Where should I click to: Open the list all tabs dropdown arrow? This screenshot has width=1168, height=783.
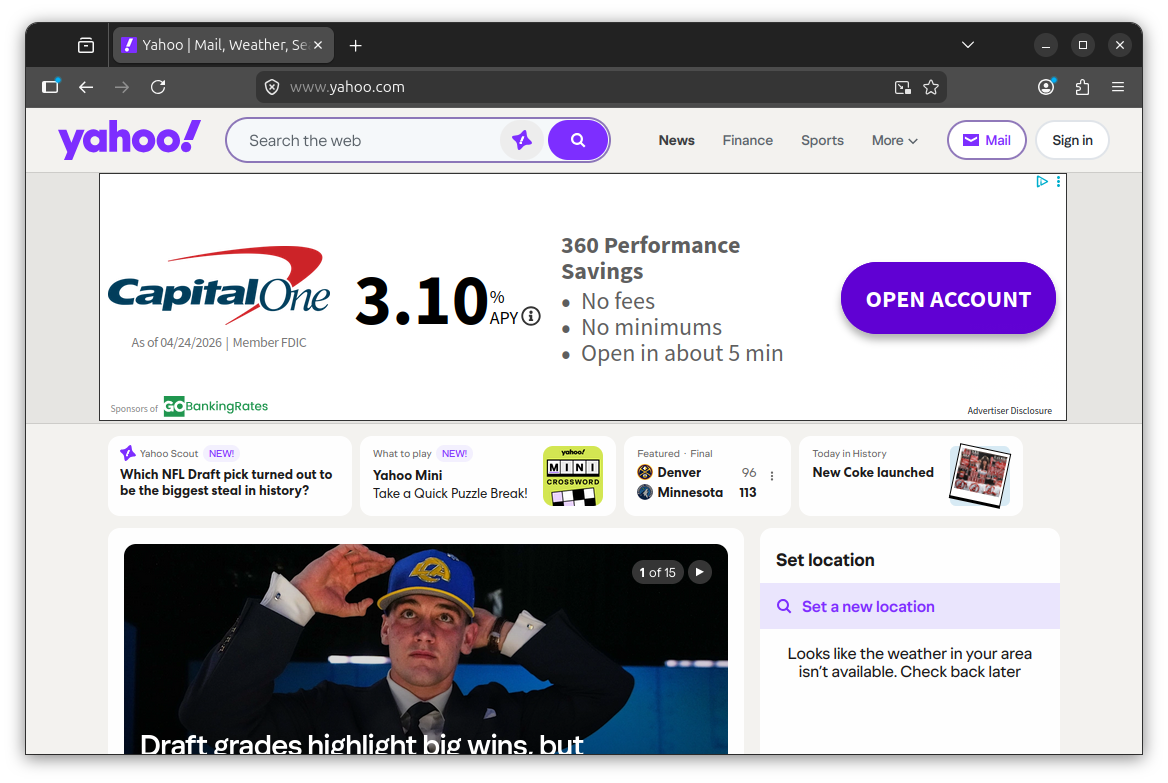pyautogui.click(x=967, y=45)
